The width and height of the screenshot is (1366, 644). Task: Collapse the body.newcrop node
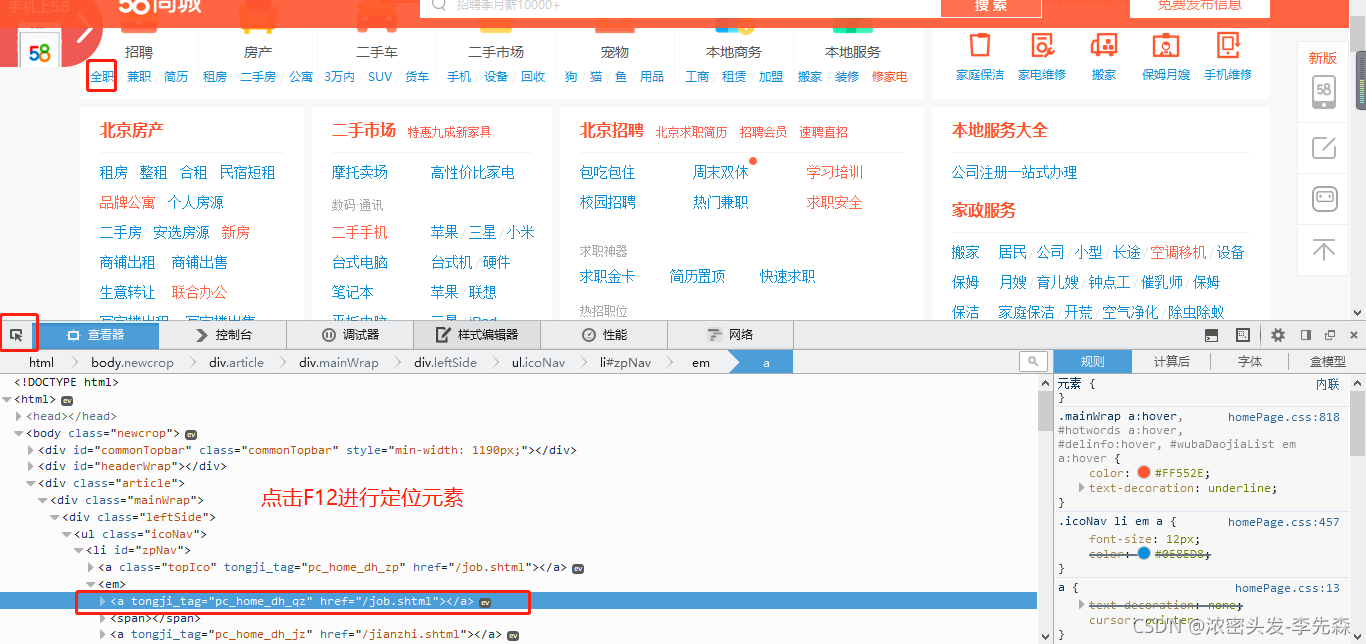(19, 433)
